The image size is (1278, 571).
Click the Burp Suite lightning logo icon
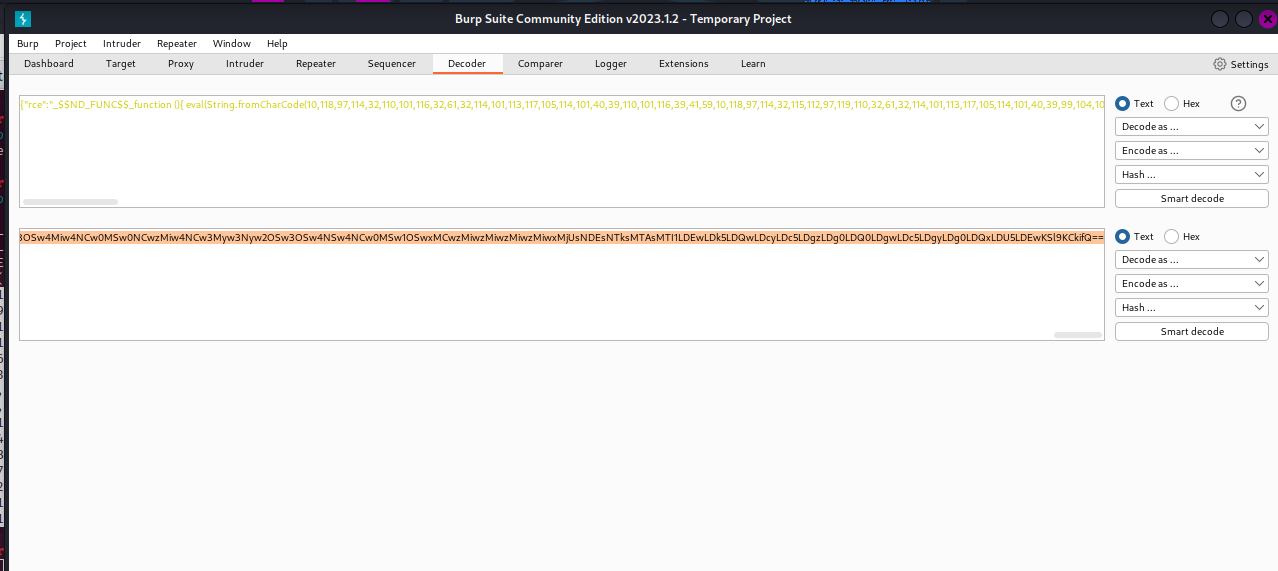tap(23, 19)
